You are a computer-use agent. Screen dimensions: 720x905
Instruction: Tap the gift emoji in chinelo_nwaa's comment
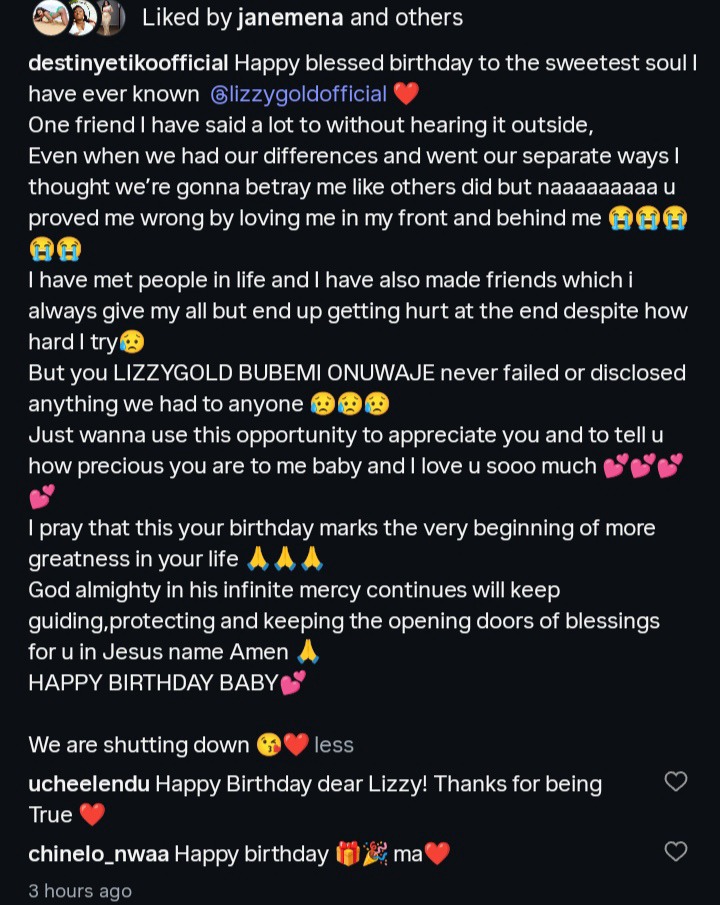348,854
